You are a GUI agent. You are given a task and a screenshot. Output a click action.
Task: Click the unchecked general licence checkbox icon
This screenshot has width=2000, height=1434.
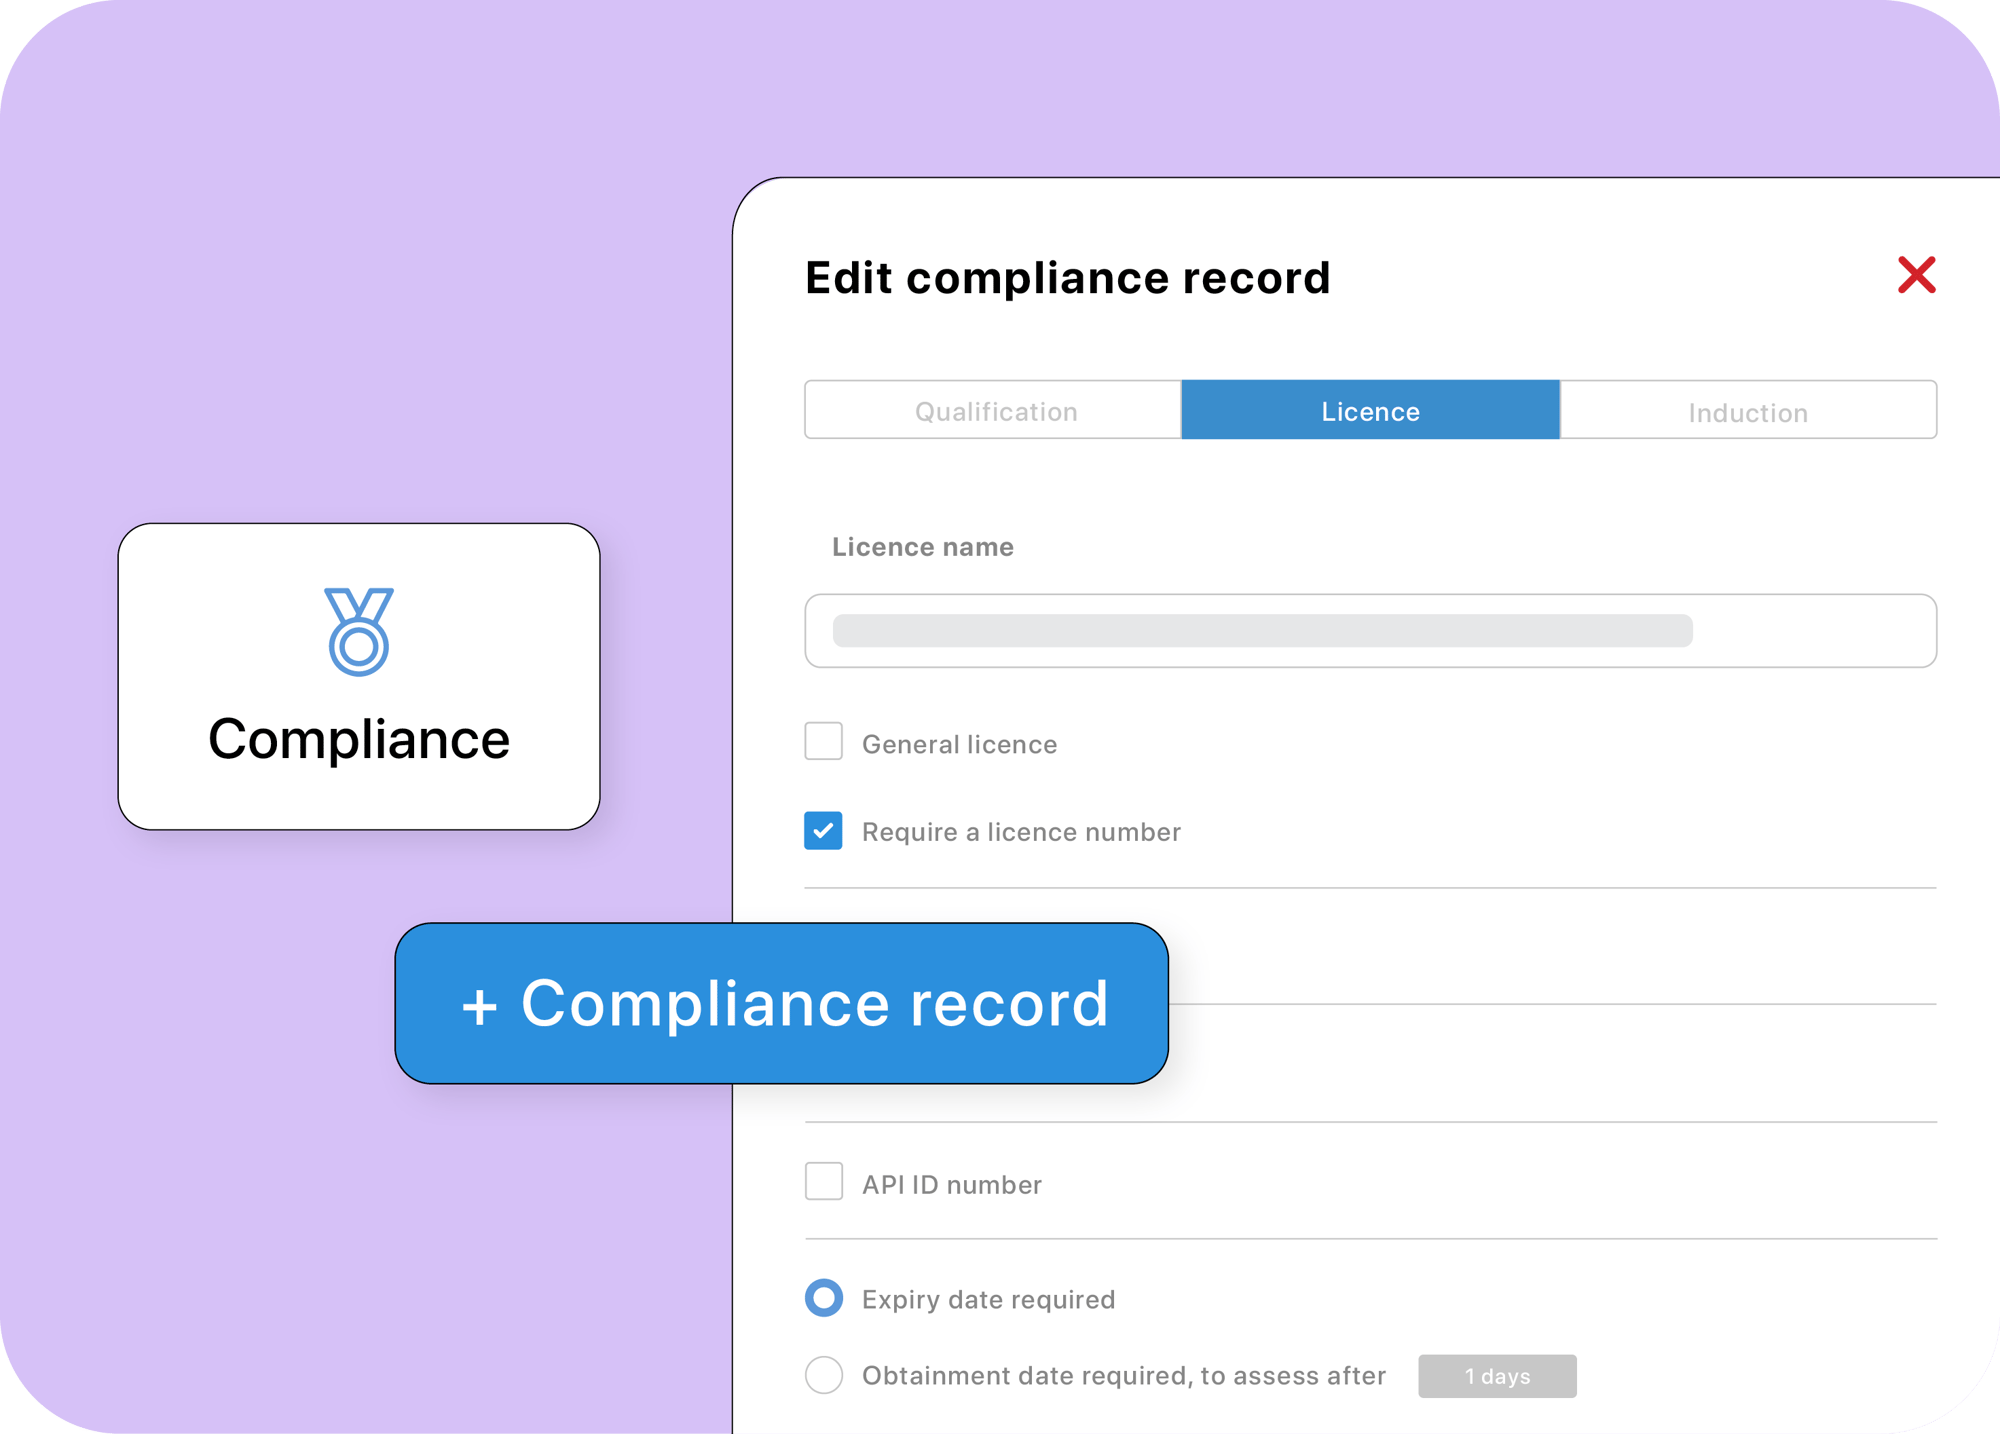click(822, 745)
